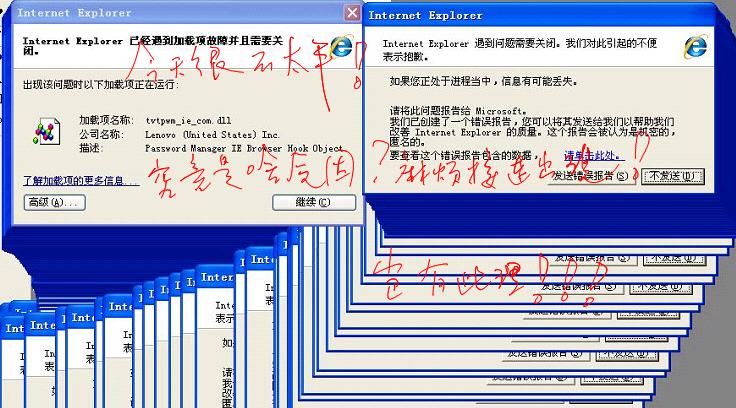Open the 了解加载项的更多信息 link
This screenshot has height=408, width=736.
tap(81, 181)
